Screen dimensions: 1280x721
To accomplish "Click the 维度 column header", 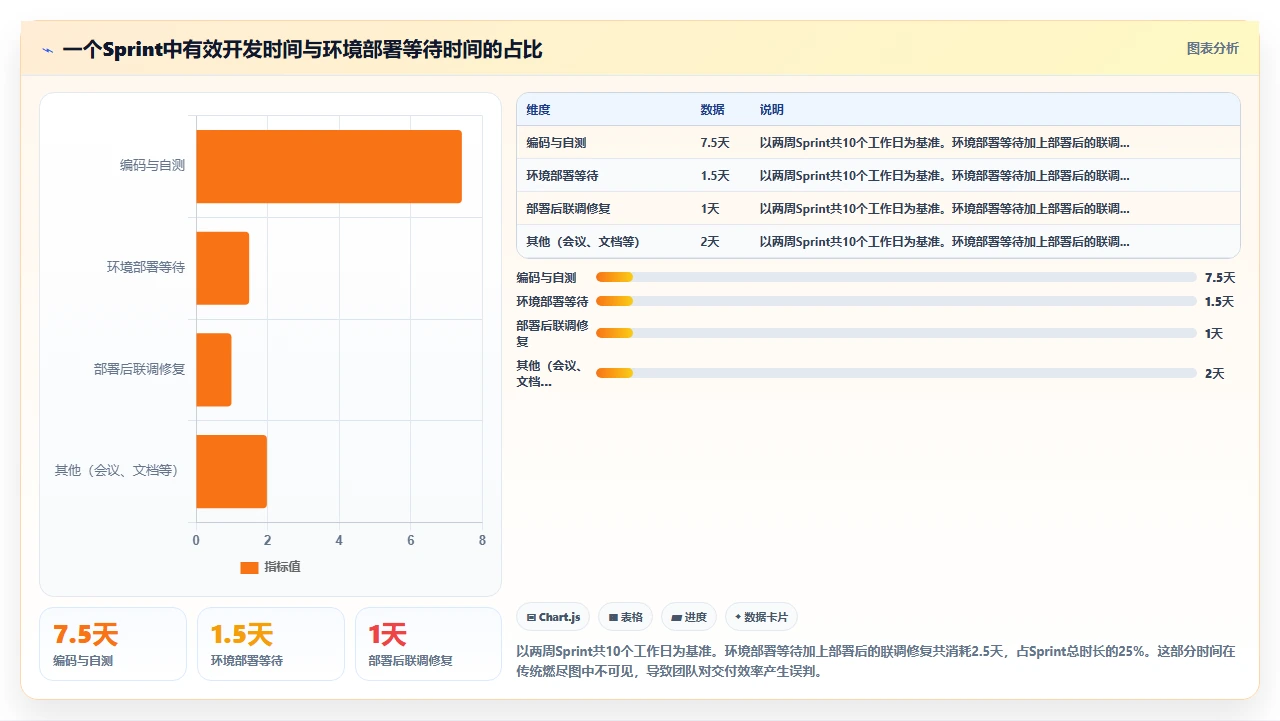I will click(x=538, y=110).
